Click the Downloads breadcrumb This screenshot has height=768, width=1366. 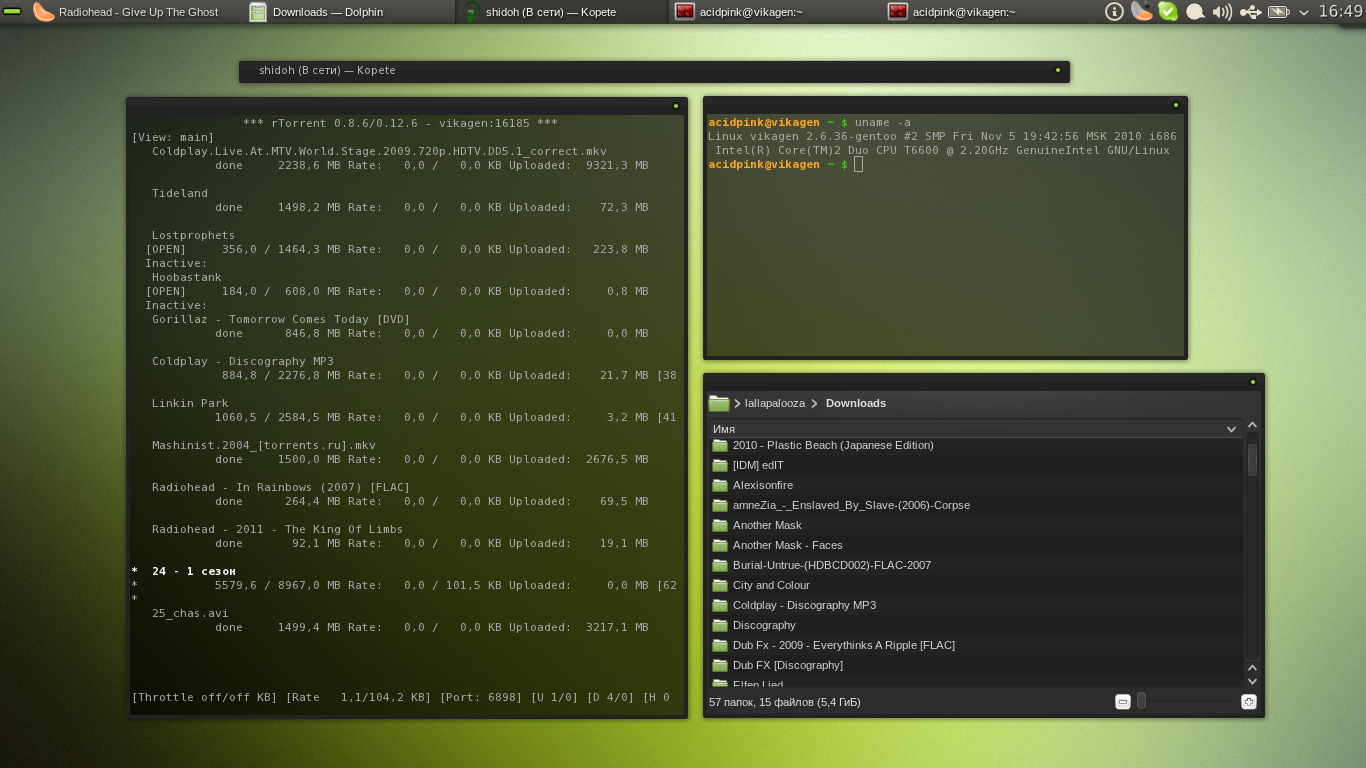pos(856,403)
